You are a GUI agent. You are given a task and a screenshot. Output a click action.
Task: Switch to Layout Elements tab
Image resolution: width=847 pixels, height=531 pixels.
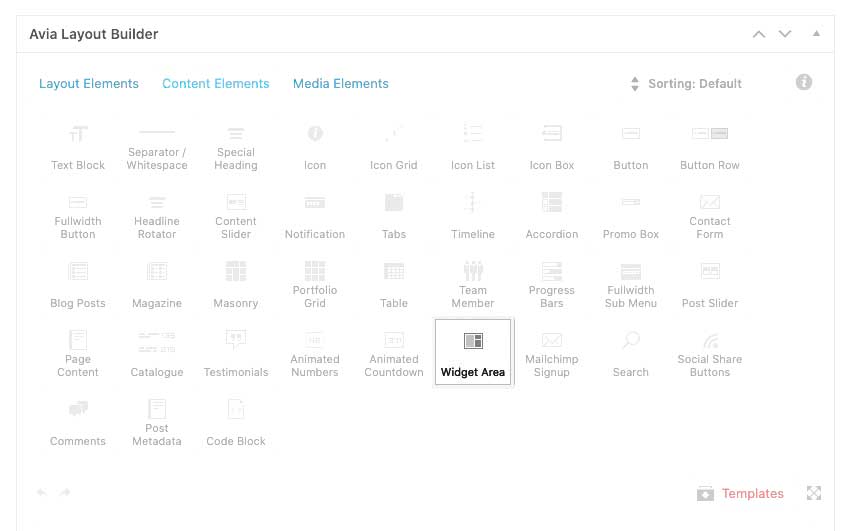(x=89, y=84)
